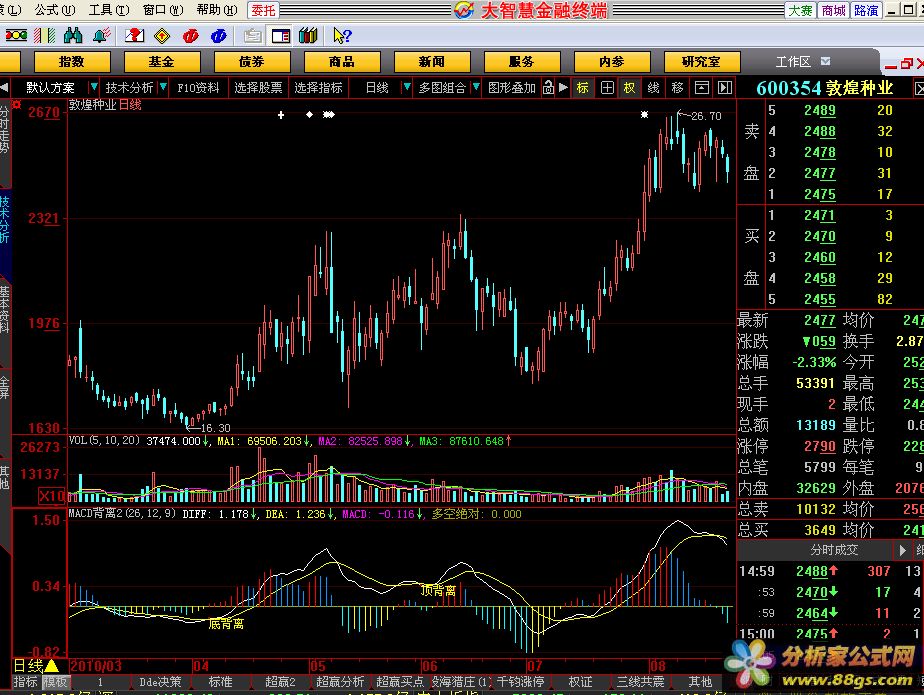
Task: Click the 图形叠加 button
Action: pyautogui.click(x=512, y=88)
